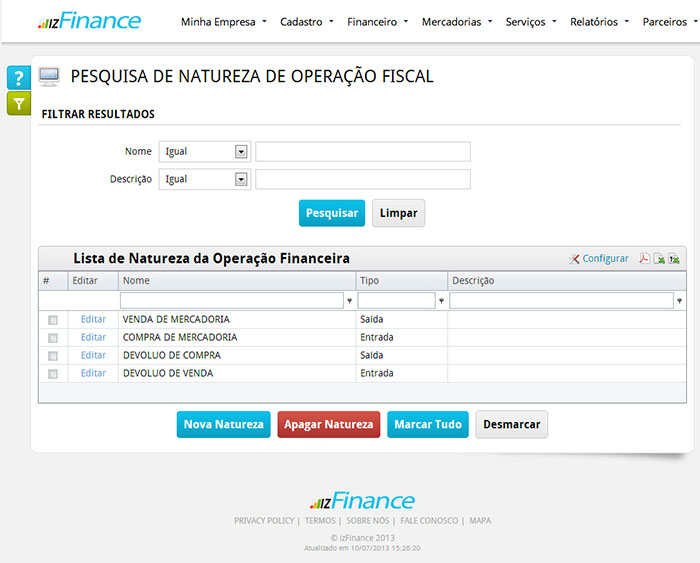
Task: Open the Minha Empresa menu
Action: (x=223, y=22)
